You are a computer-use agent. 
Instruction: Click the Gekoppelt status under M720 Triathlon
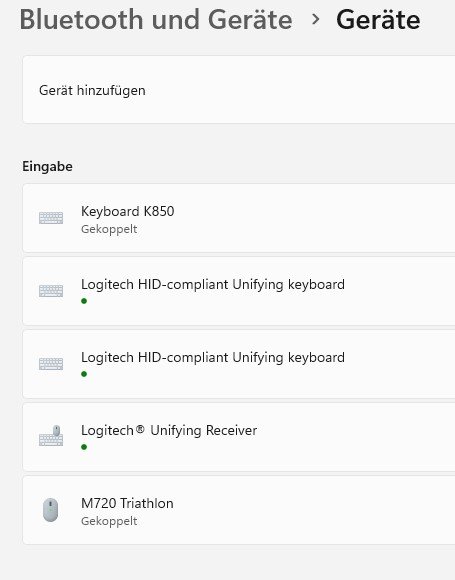109,521
